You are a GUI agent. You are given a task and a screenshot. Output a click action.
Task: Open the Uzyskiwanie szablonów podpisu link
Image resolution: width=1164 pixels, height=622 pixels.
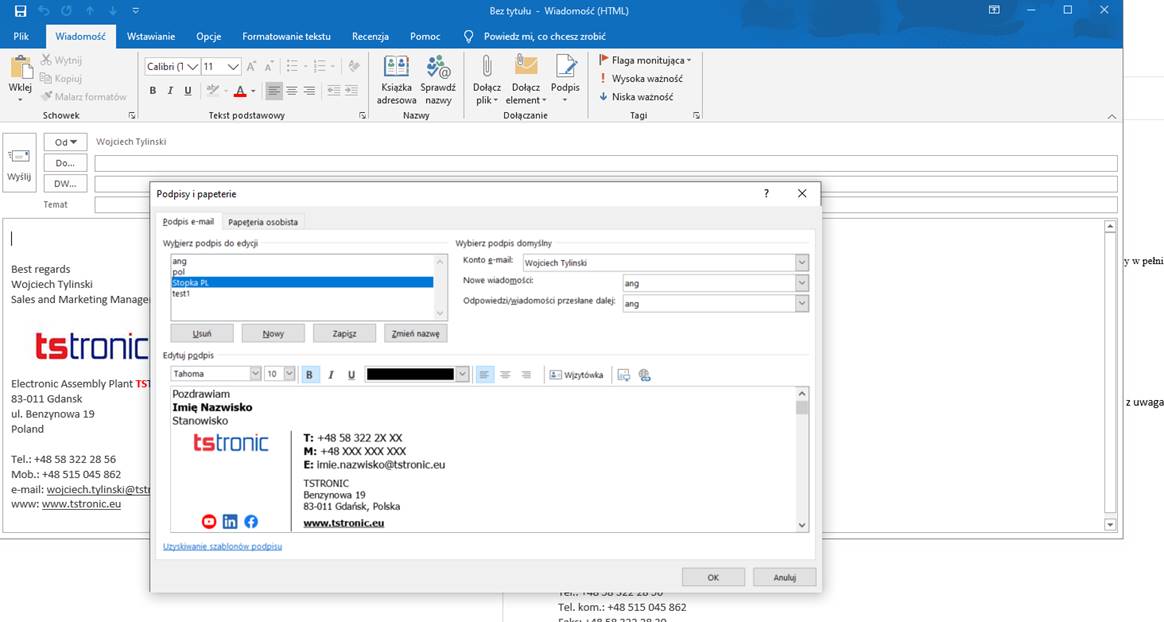point(222,547)
